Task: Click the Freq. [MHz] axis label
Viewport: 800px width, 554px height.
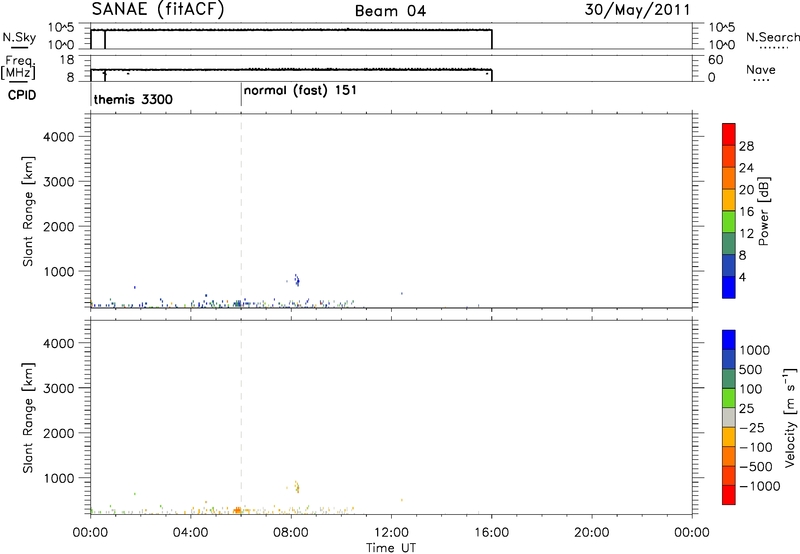Action: 19,67
